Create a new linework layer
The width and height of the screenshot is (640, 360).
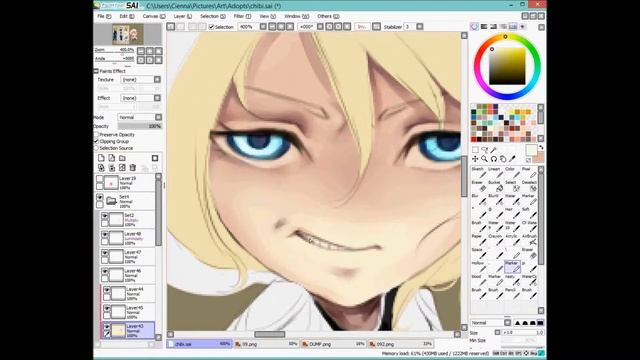point(111,158)
